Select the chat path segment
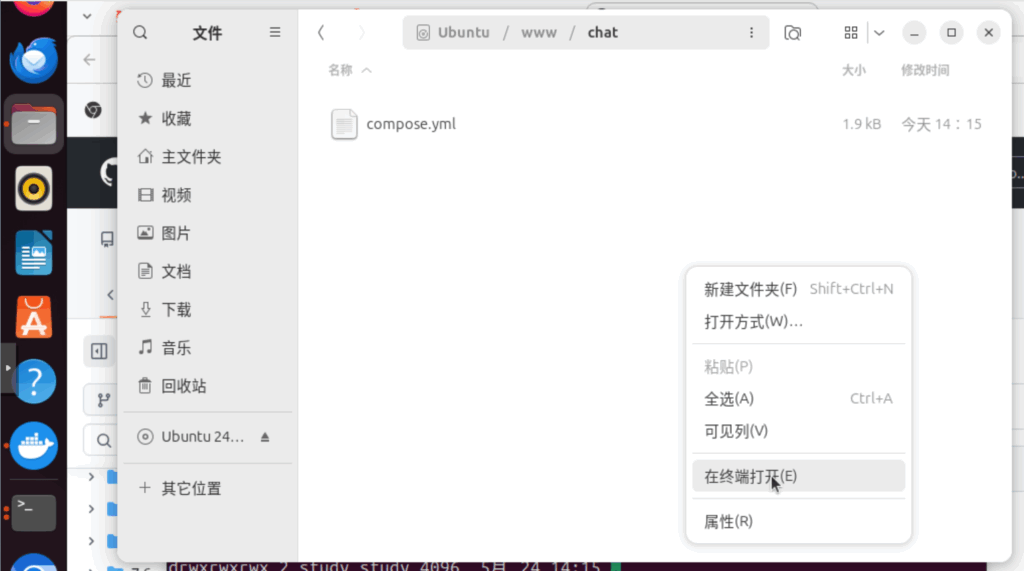This screenshot has width=1024, height=571. click(x=602, y=33)
